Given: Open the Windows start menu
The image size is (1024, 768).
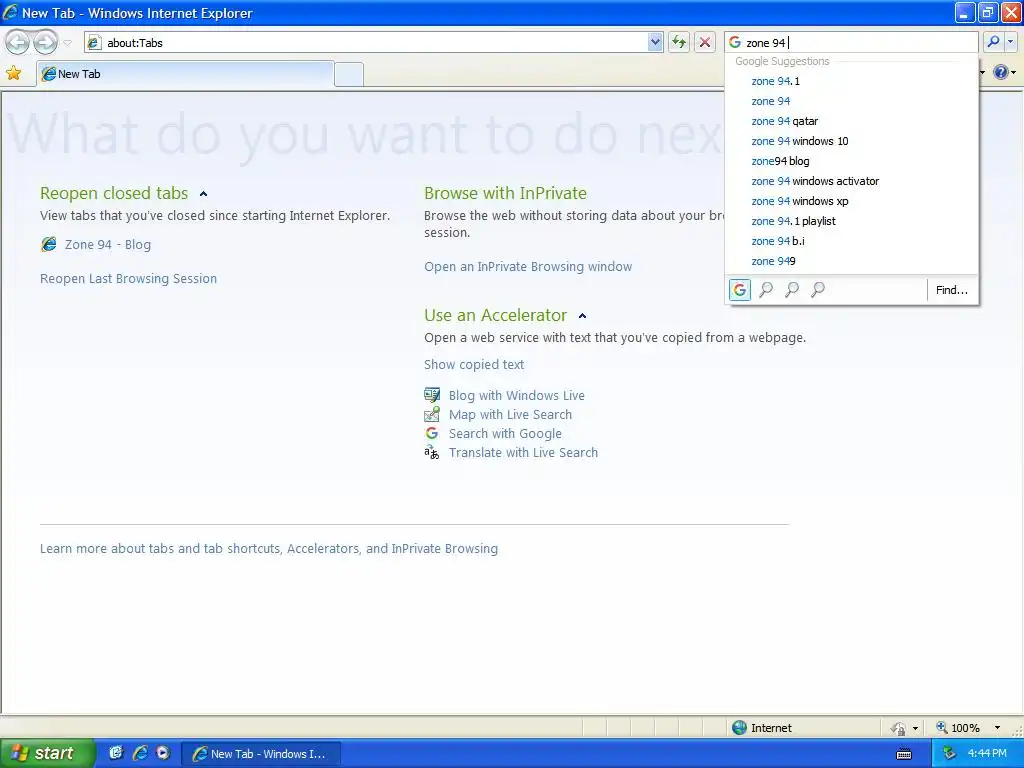Looking at the screenshot, I should [47, 753].
